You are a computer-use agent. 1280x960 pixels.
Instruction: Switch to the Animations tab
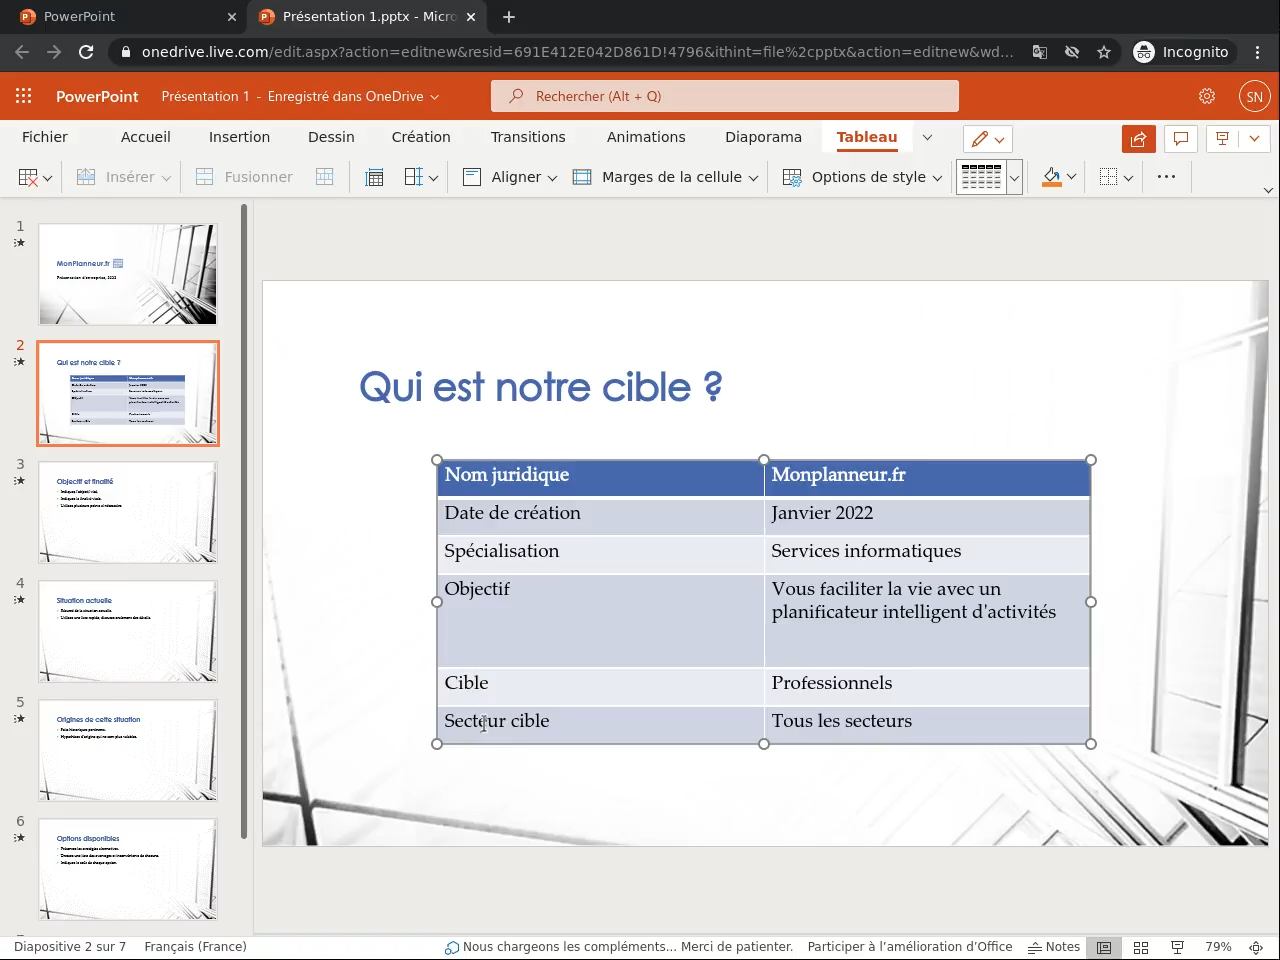646,137
